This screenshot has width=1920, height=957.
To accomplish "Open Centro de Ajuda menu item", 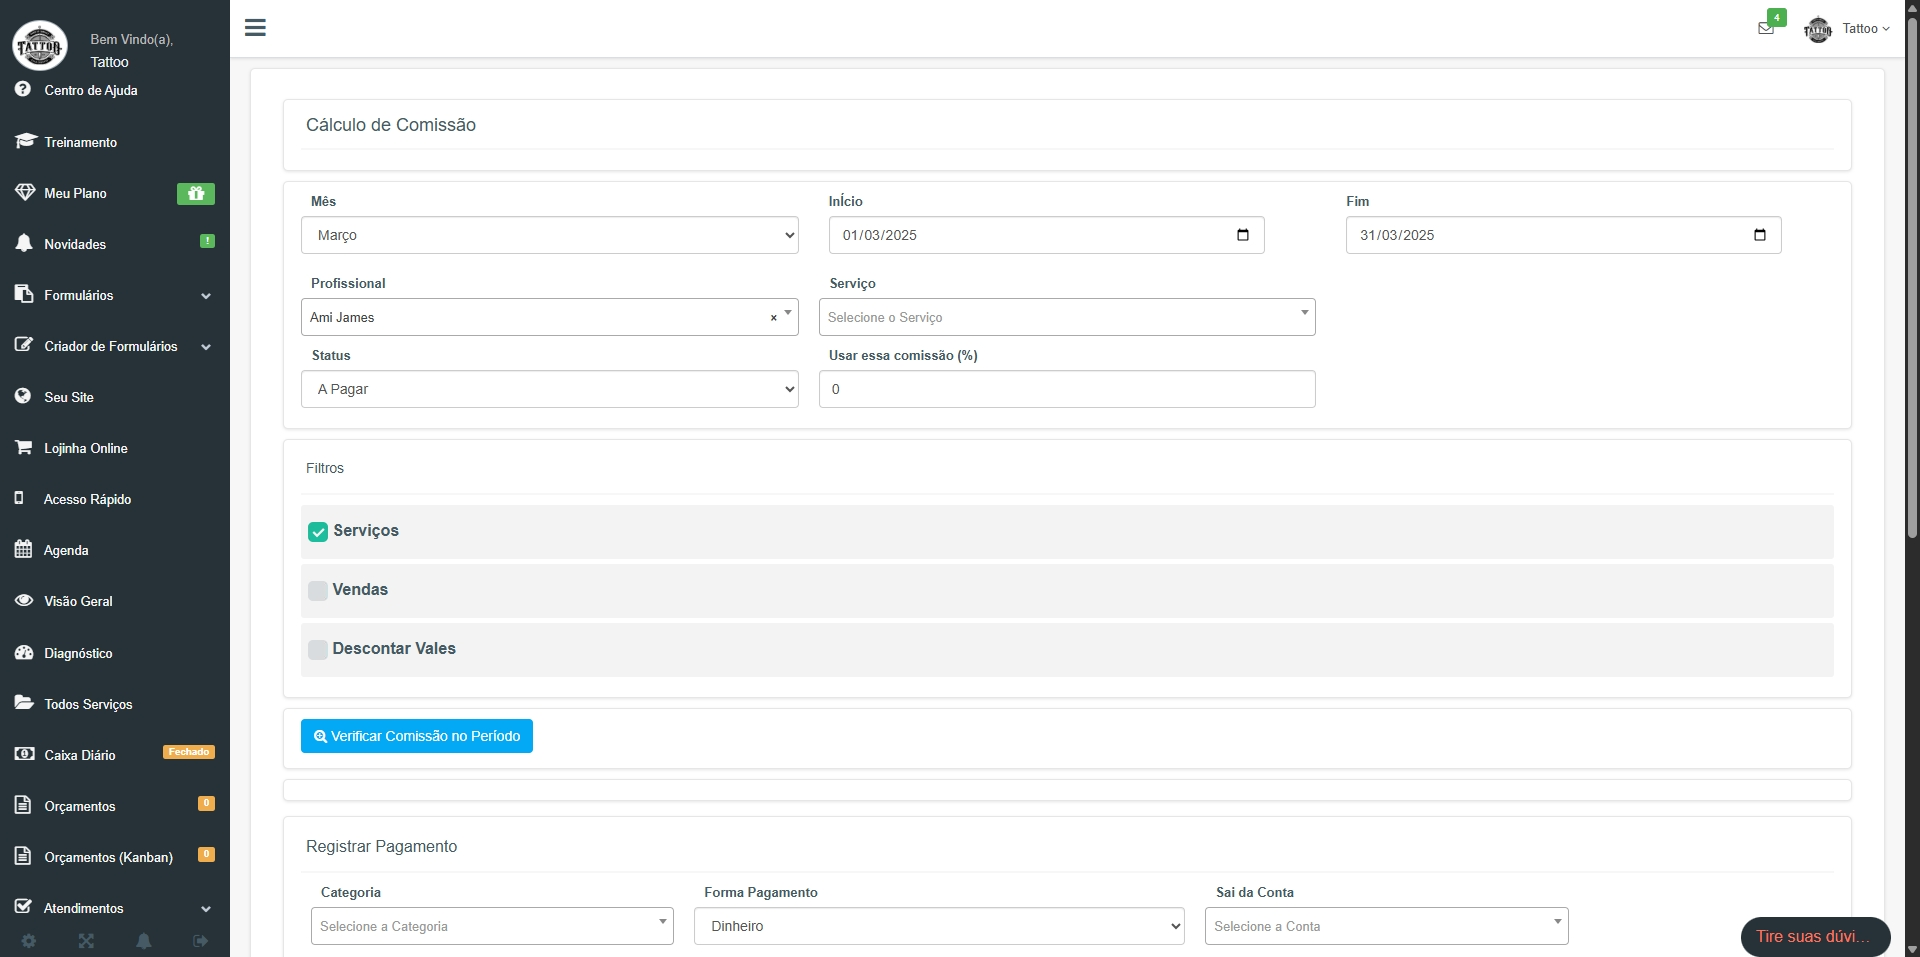I will [x=91, y=90].
